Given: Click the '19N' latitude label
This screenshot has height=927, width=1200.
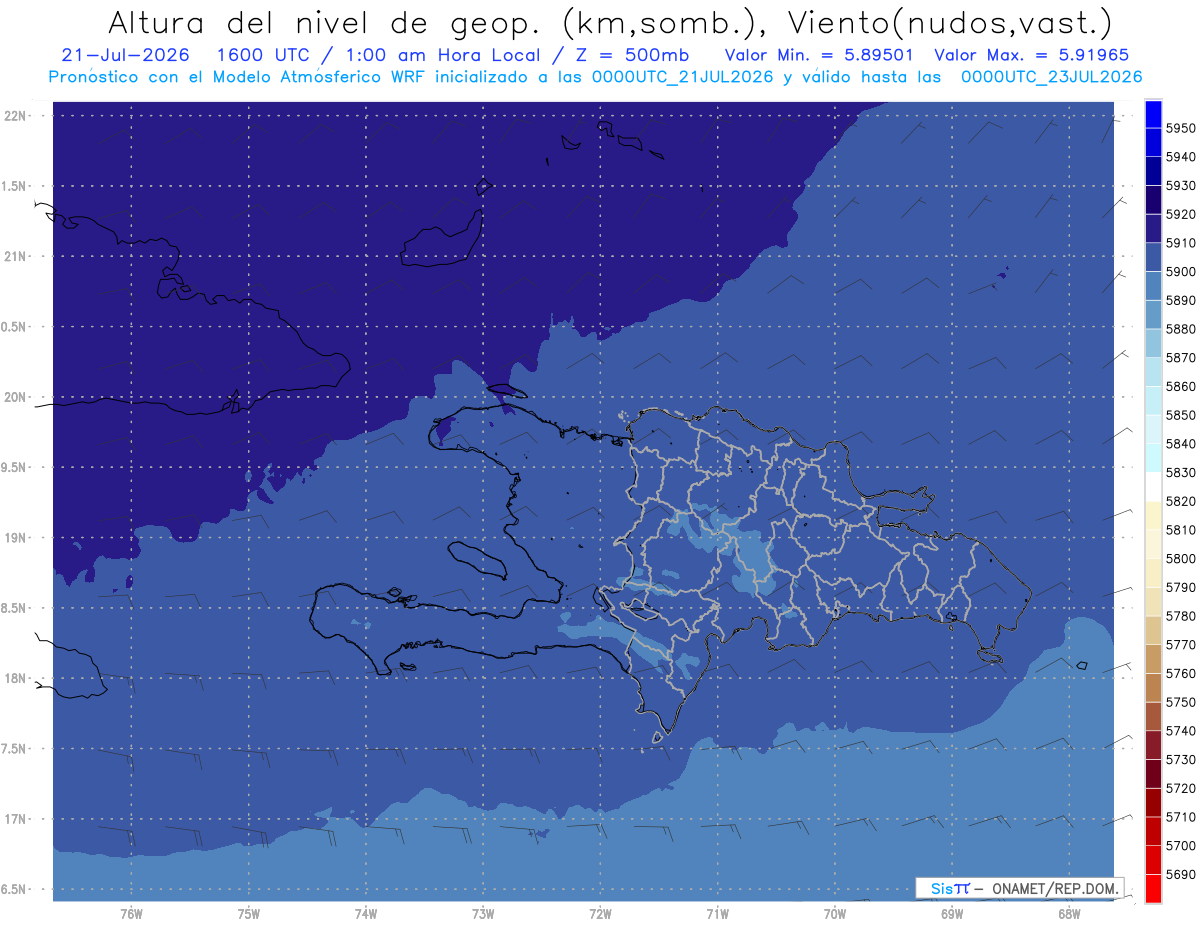Looking at the screenshot, I should 17,538.
